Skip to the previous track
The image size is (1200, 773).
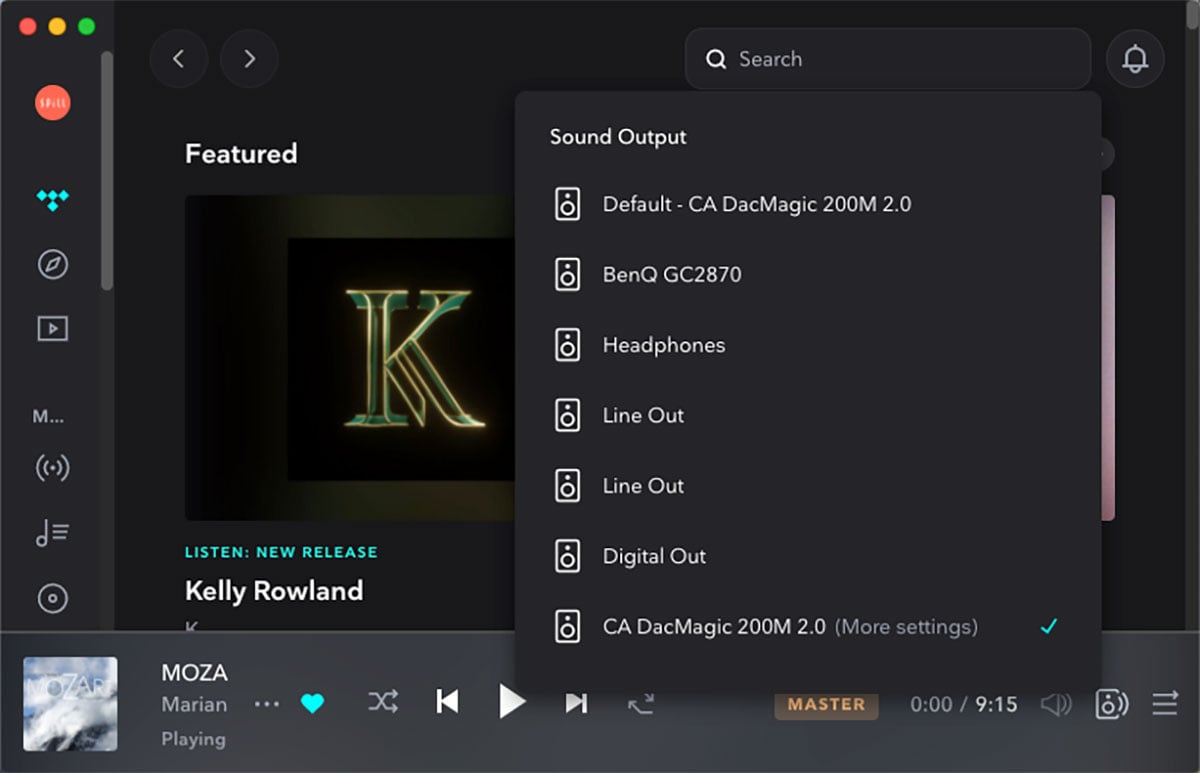point(447,702)
